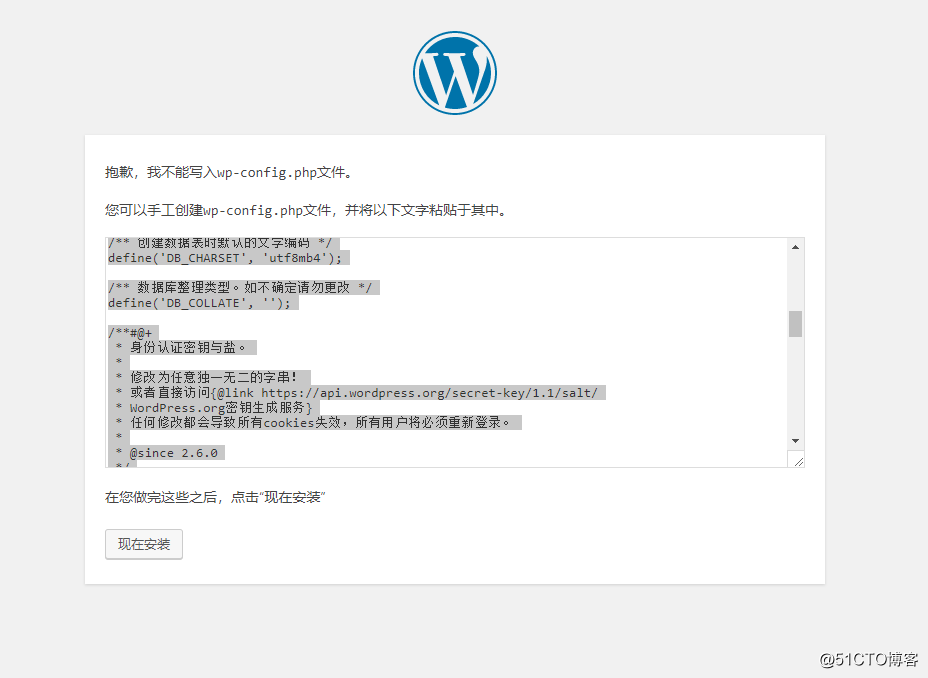
Task: Click the @since 2.6.0 line
Action: 167,453
